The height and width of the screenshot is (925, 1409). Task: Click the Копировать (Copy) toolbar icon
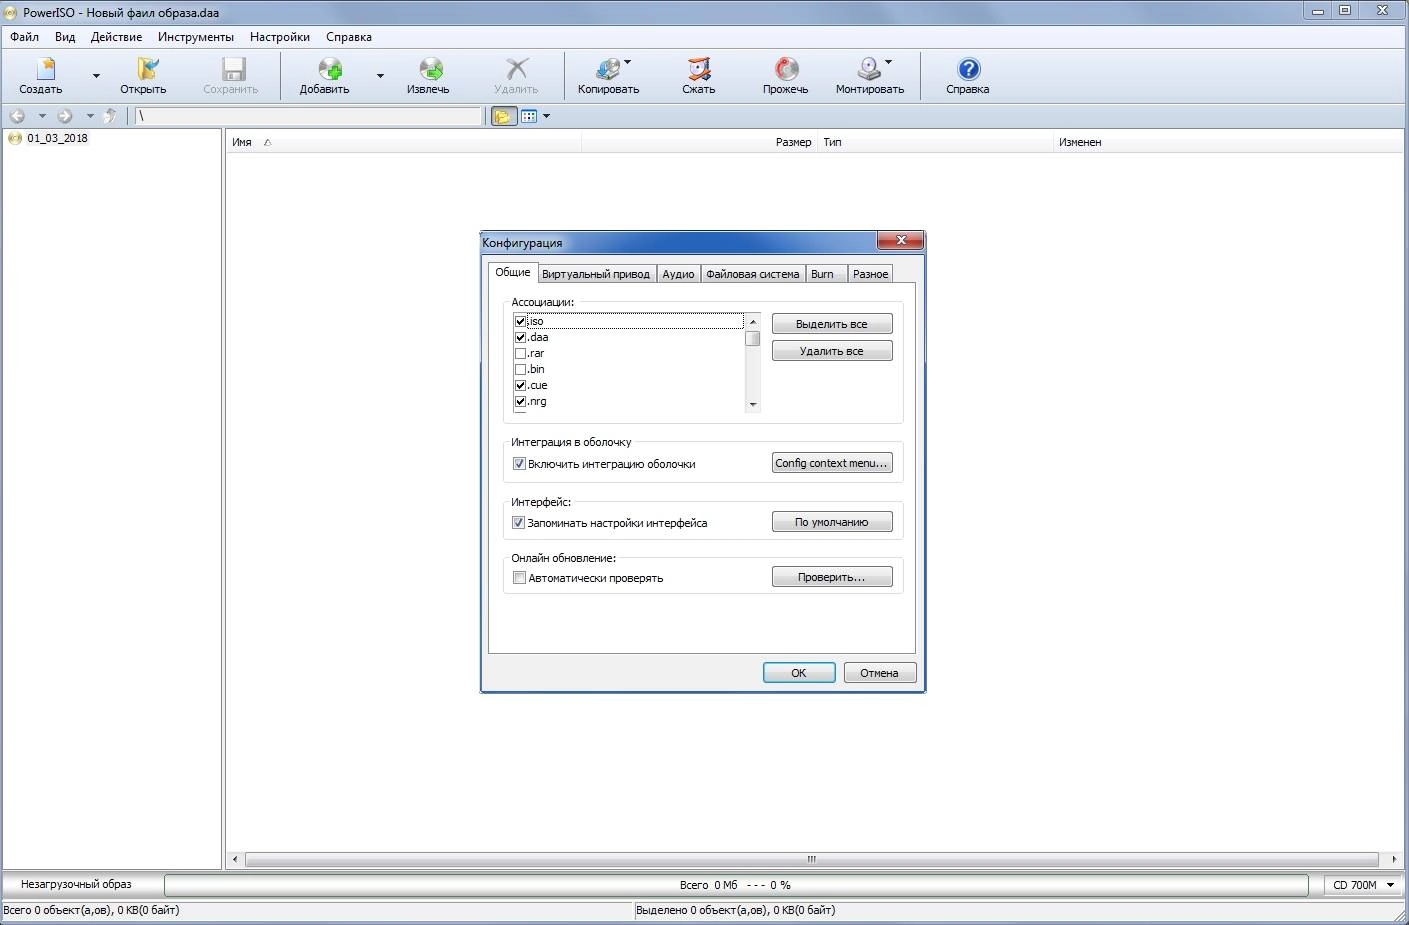click(608, 76)
